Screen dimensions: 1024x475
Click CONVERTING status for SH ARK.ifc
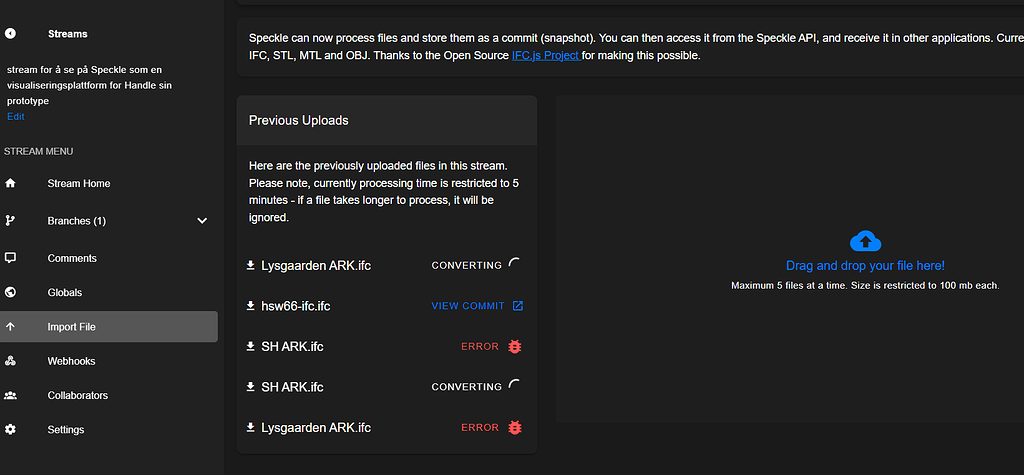[x=466, y=387]
